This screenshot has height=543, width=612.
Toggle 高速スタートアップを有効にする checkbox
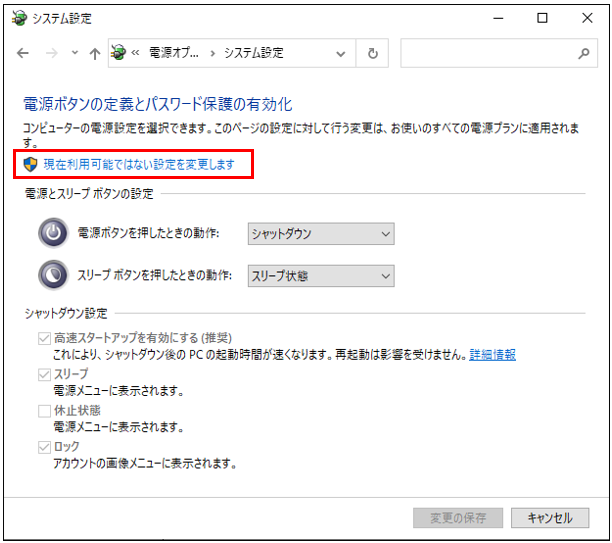pos(44,338)
